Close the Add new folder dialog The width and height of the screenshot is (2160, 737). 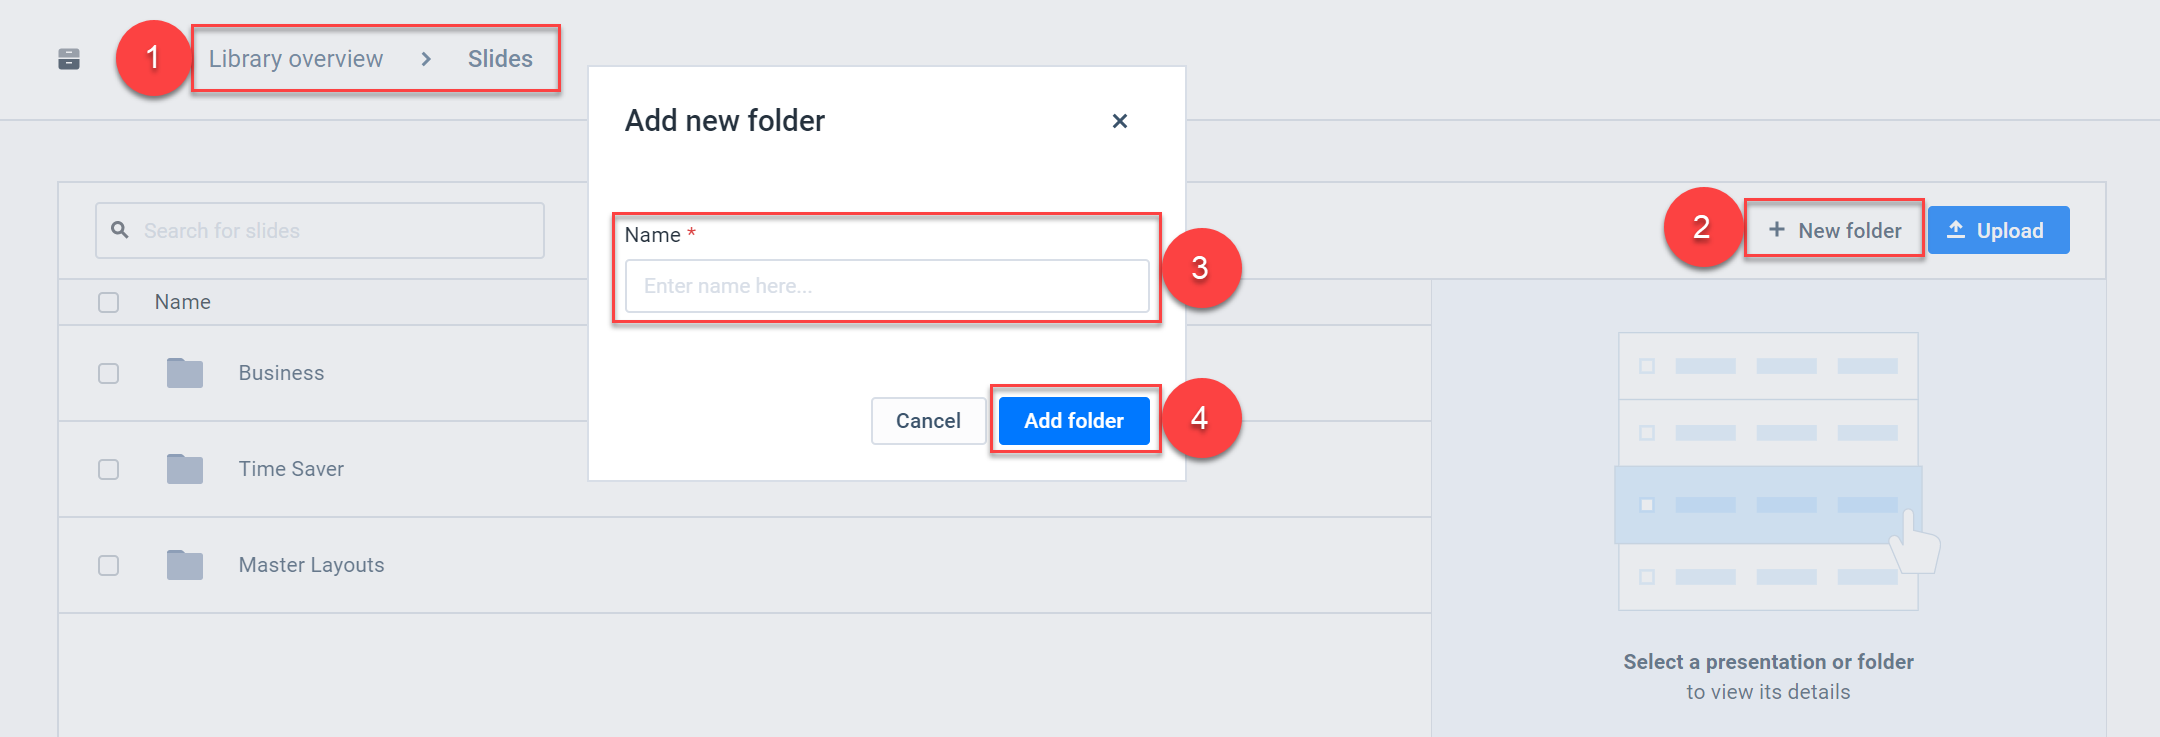1119,121
